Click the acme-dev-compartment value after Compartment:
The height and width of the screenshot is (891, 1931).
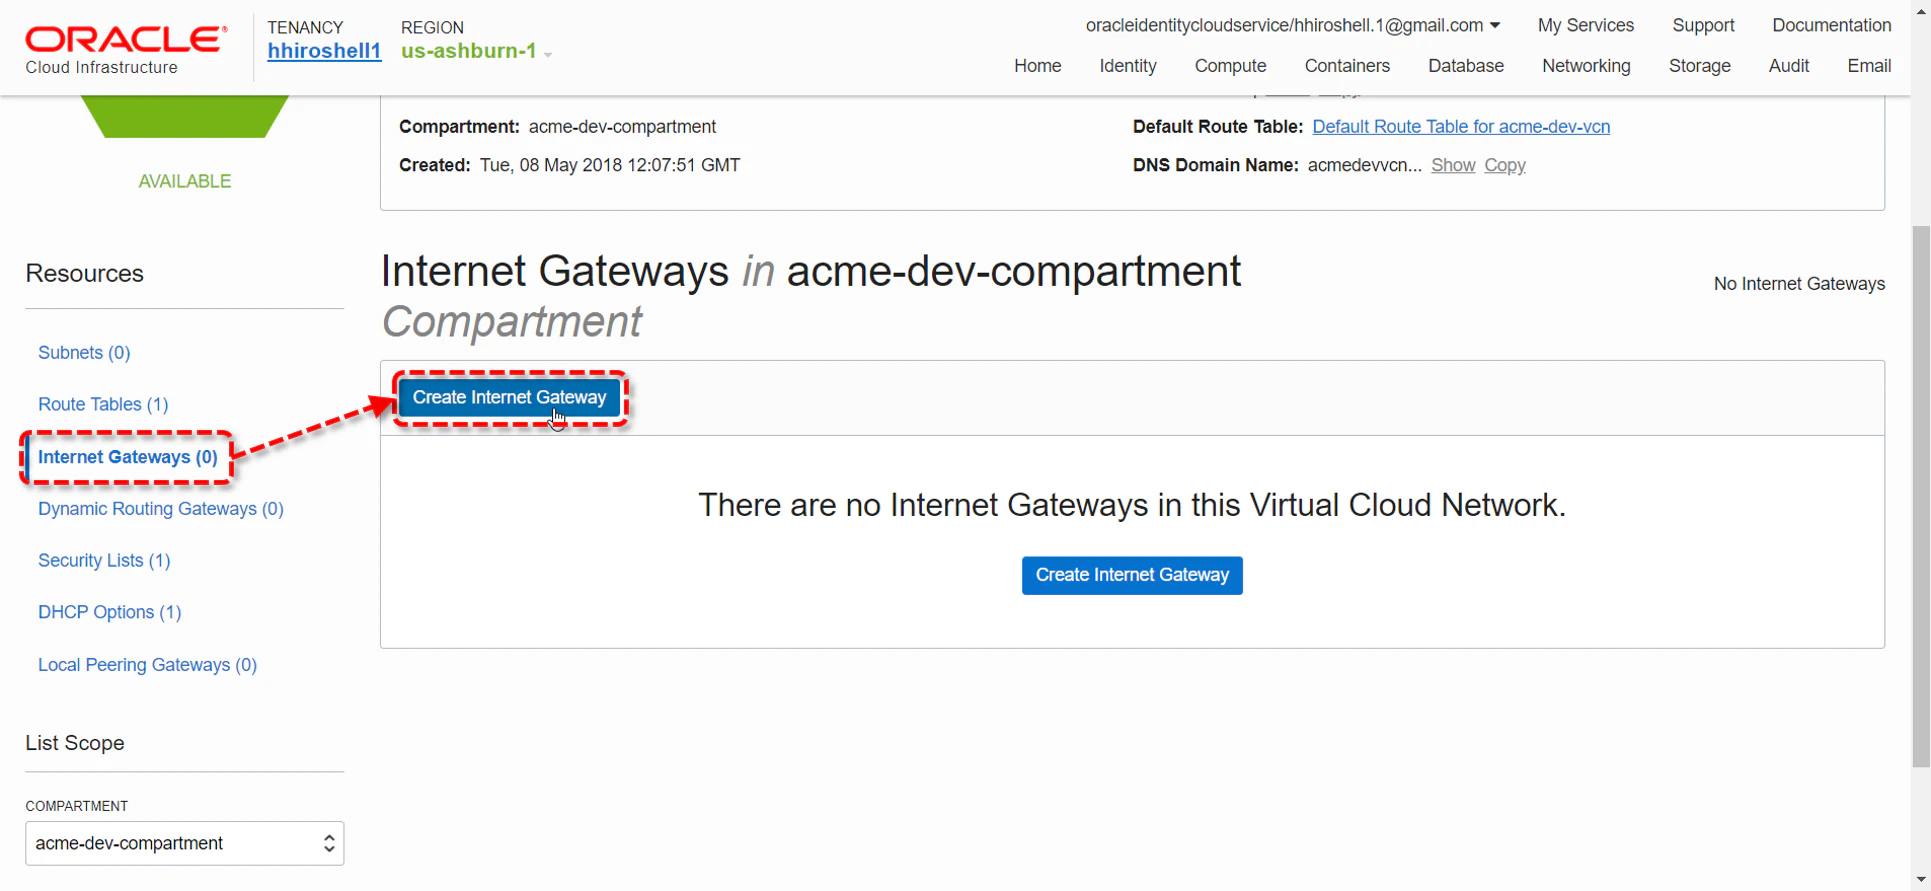622,127
